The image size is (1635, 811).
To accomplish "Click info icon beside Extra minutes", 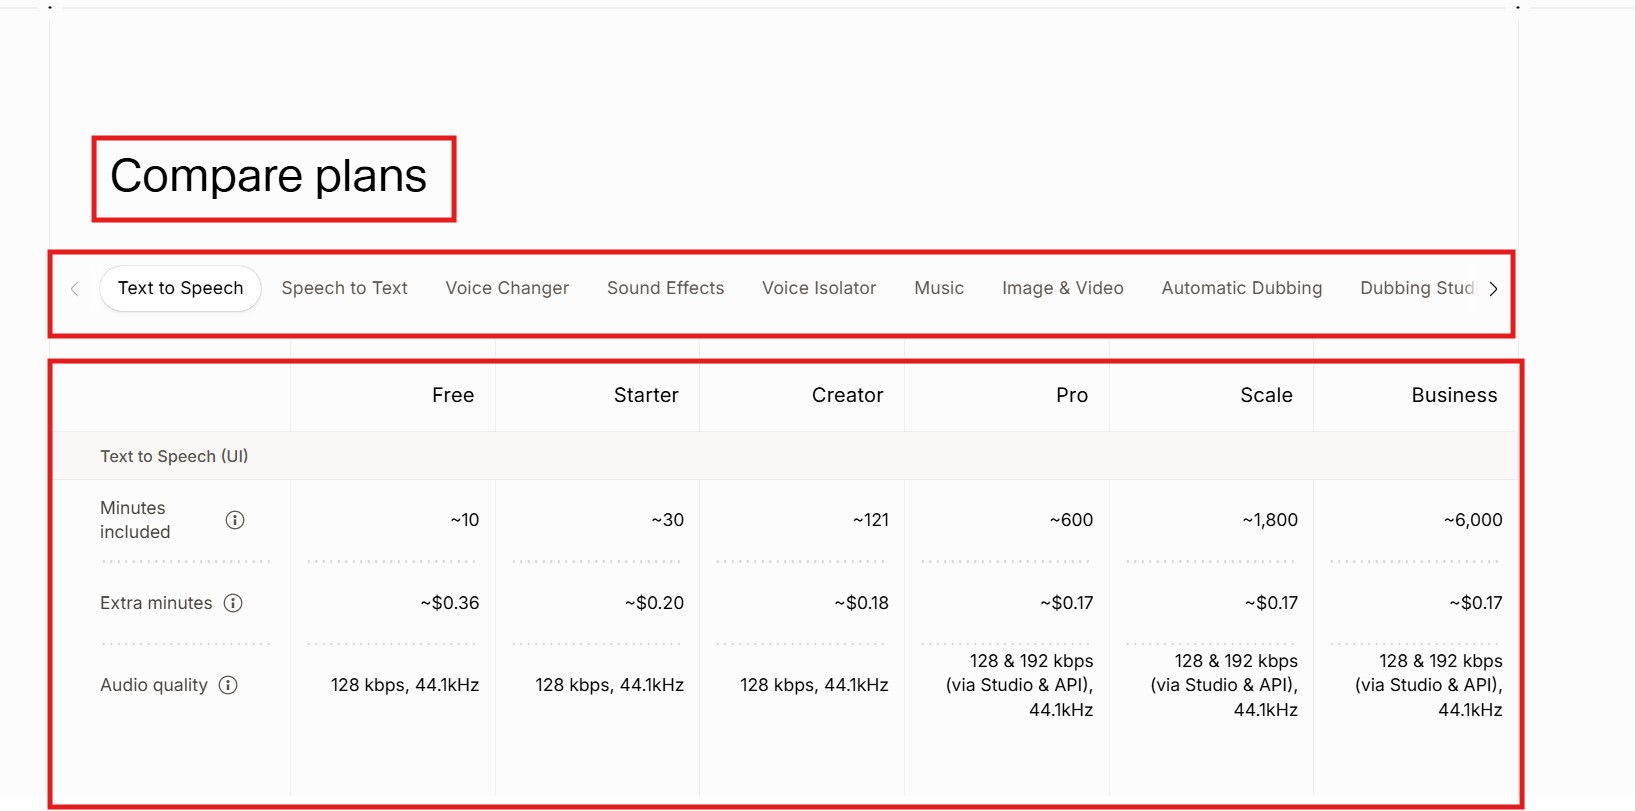I will click(x=233, y=603).
